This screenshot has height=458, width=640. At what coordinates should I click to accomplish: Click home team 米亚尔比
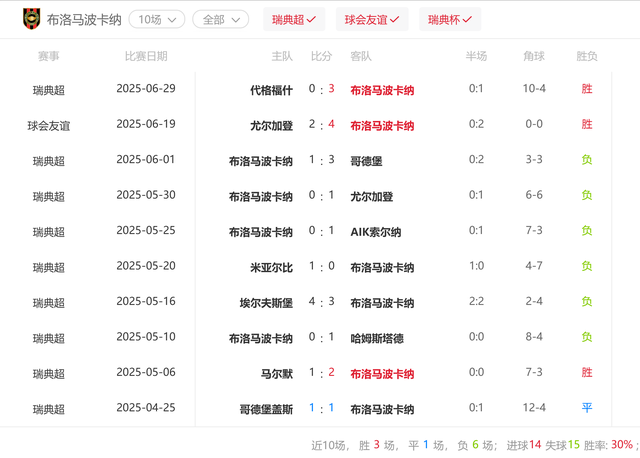pos(271,267)
